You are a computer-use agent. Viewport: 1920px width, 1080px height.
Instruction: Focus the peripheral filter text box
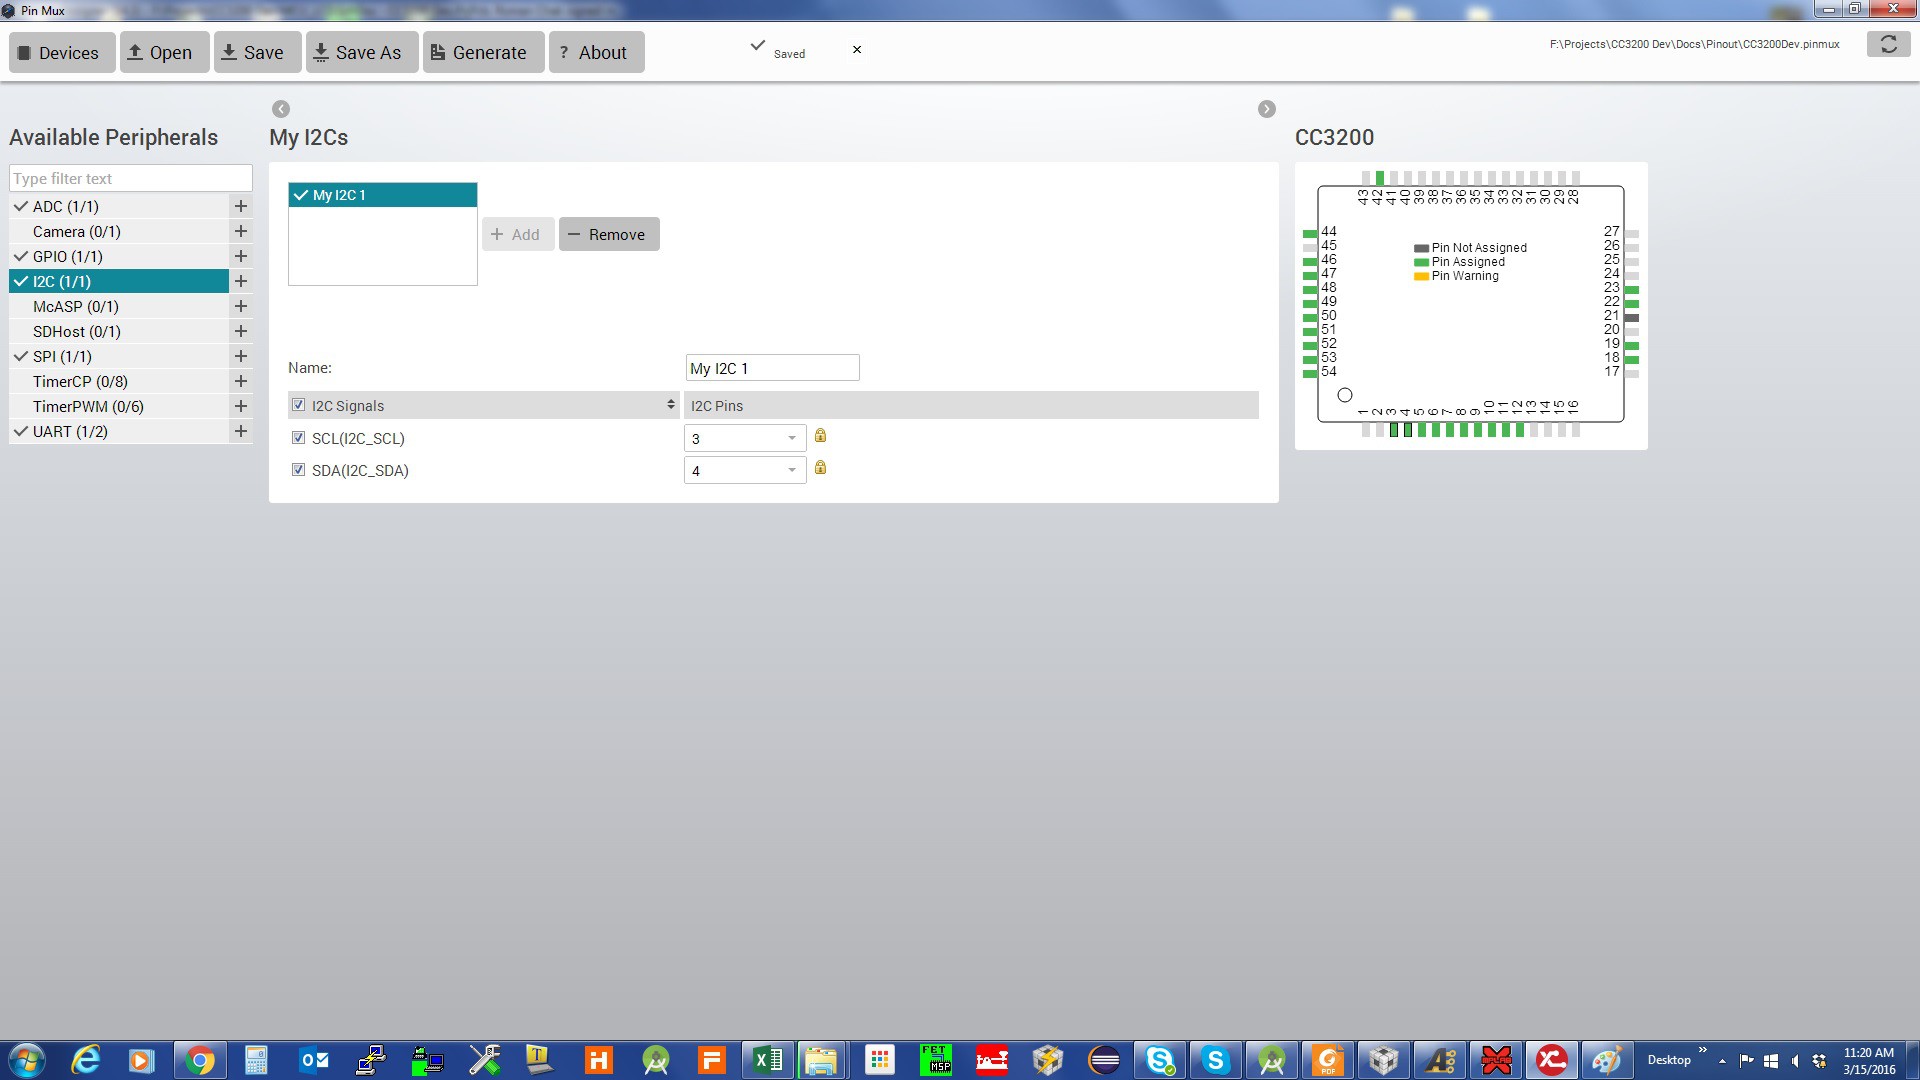click(x=131, y=178)
